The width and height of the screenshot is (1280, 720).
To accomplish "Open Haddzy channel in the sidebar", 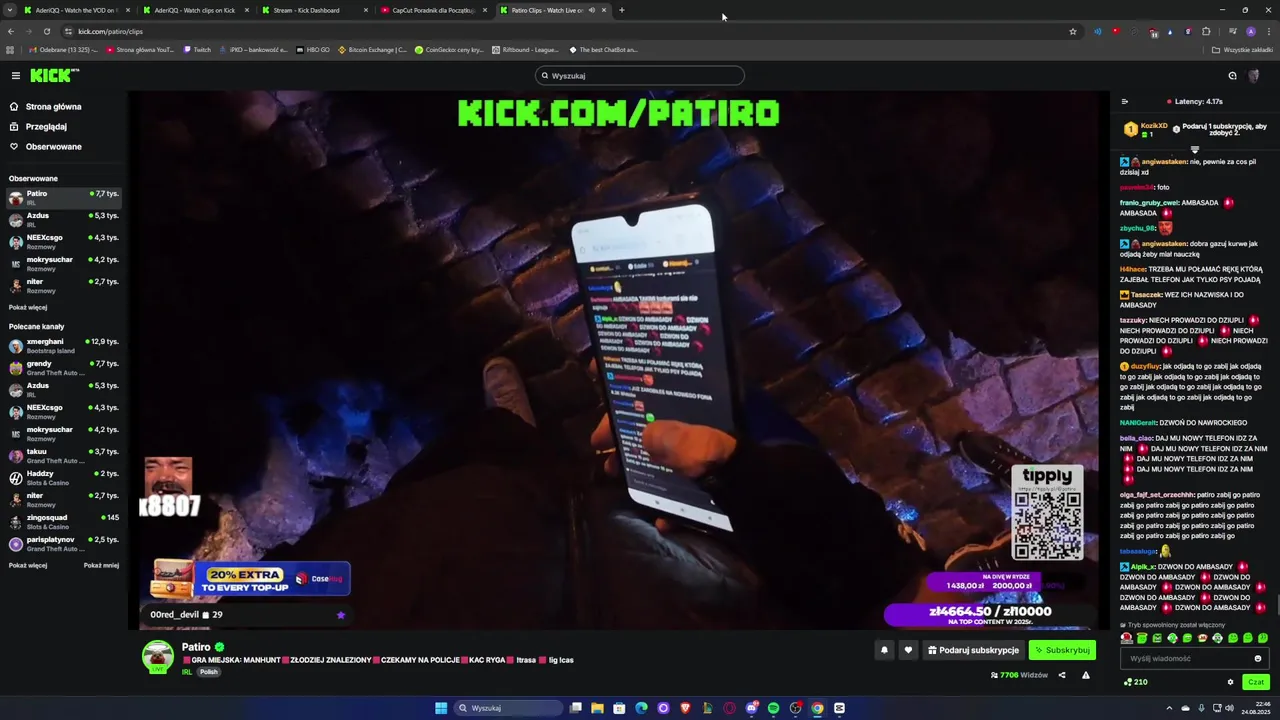I will 64,477.
